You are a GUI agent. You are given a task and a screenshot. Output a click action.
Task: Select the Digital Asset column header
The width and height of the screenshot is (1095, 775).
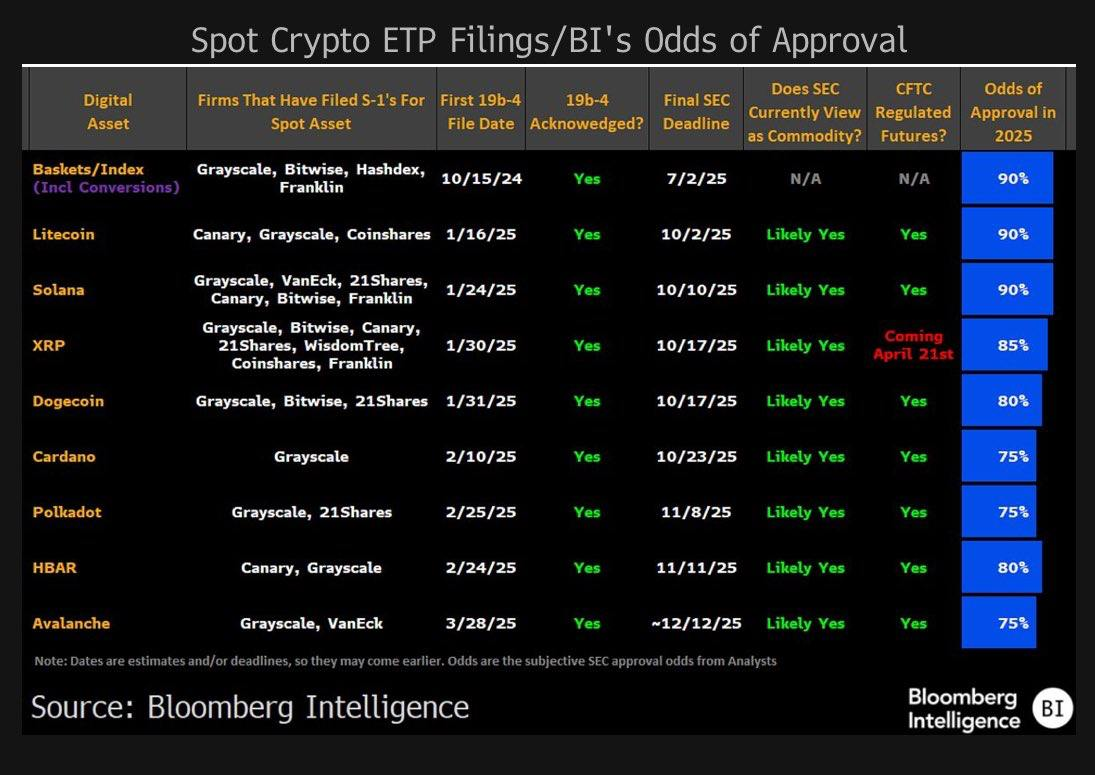(x=108, y=111)
